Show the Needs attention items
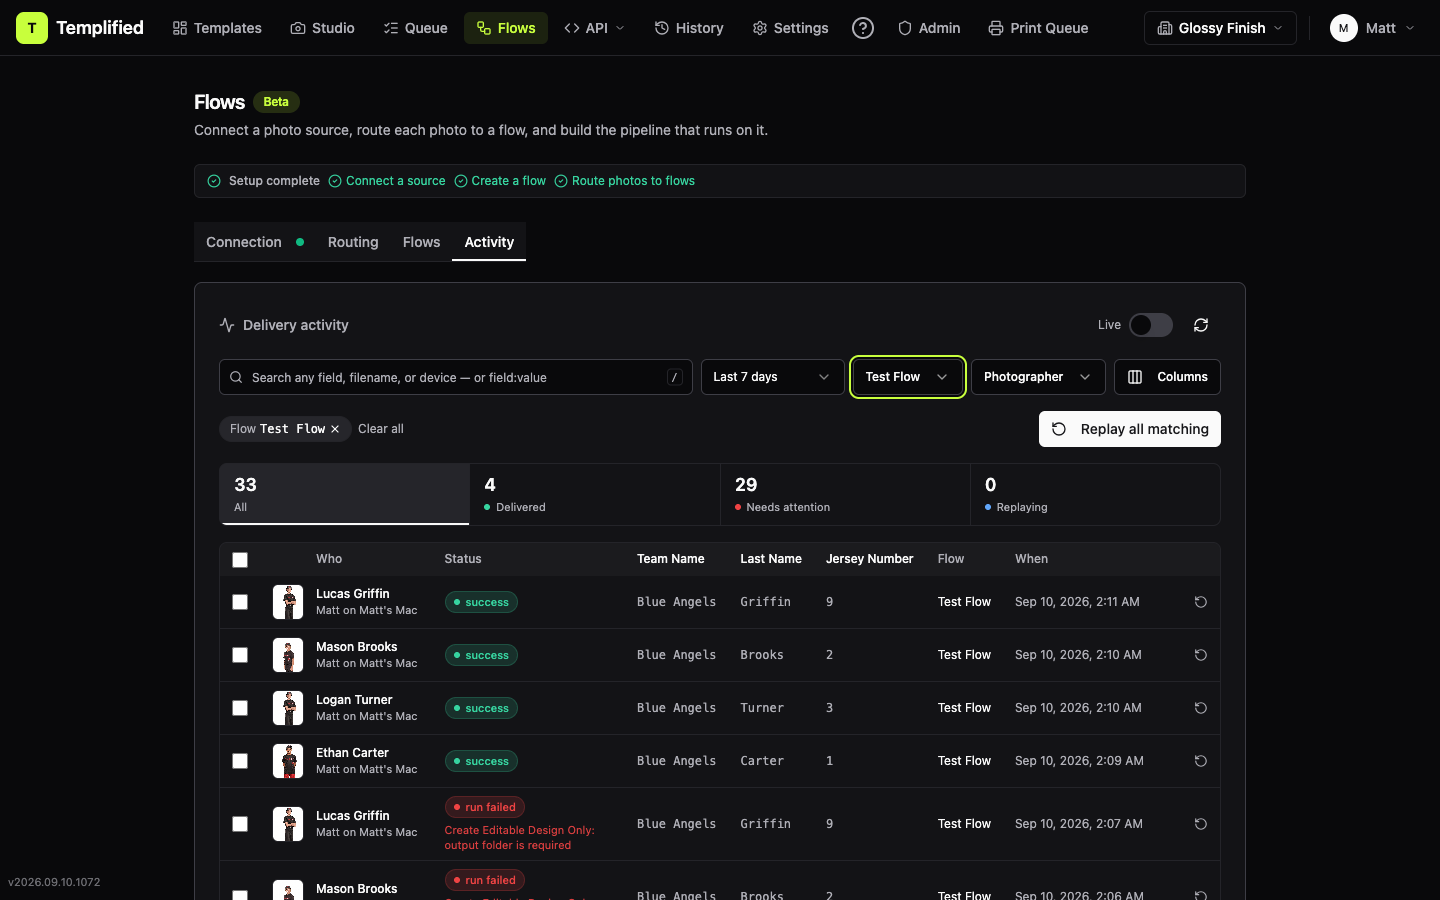The image size is (1440, 900). coord(845,494)
